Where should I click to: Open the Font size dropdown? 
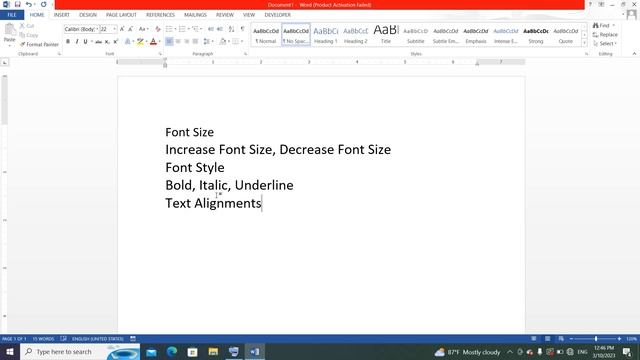click(x=115, y=29)
